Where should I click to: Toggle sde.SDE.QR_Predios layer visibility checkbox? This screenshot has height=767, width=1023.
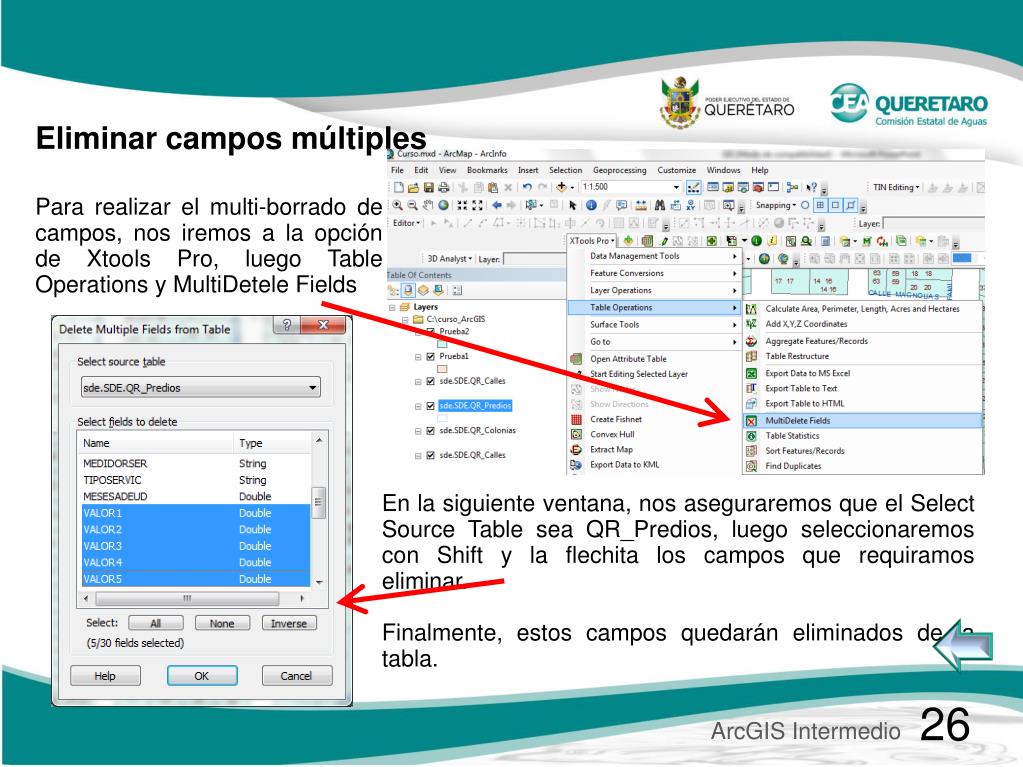pos(431,406)
